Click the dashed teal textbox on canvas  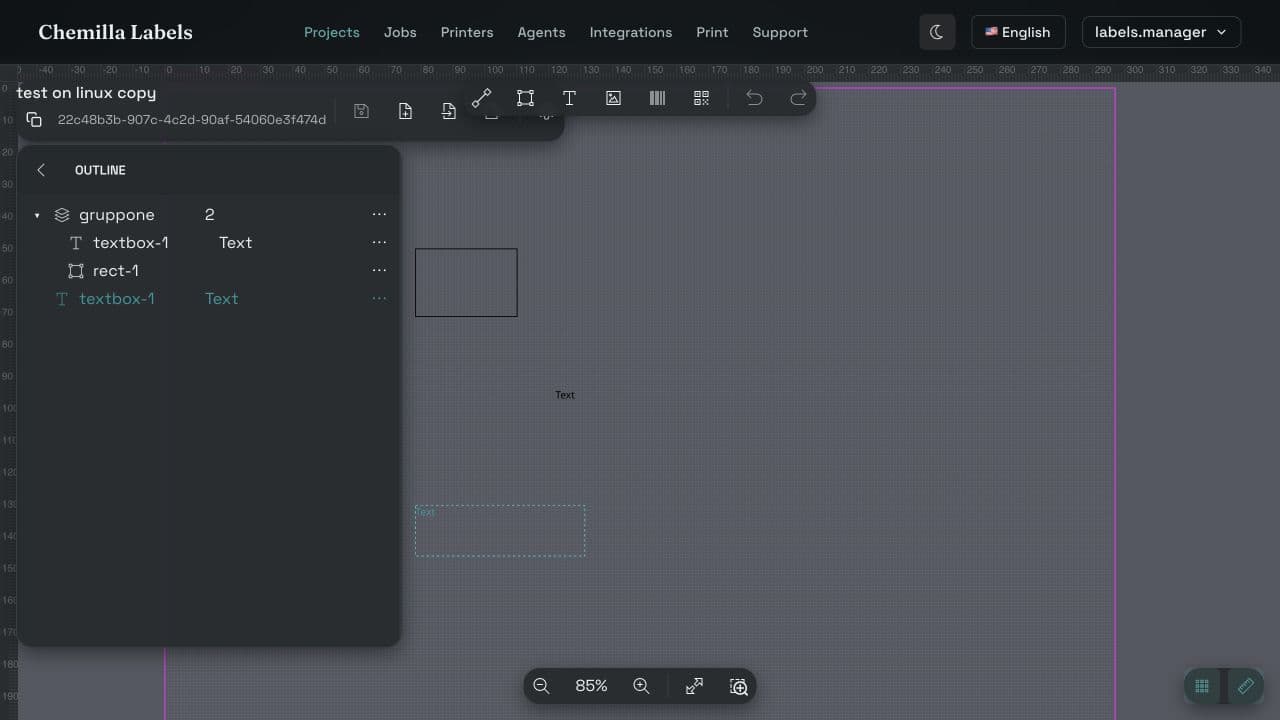point(500,531)
